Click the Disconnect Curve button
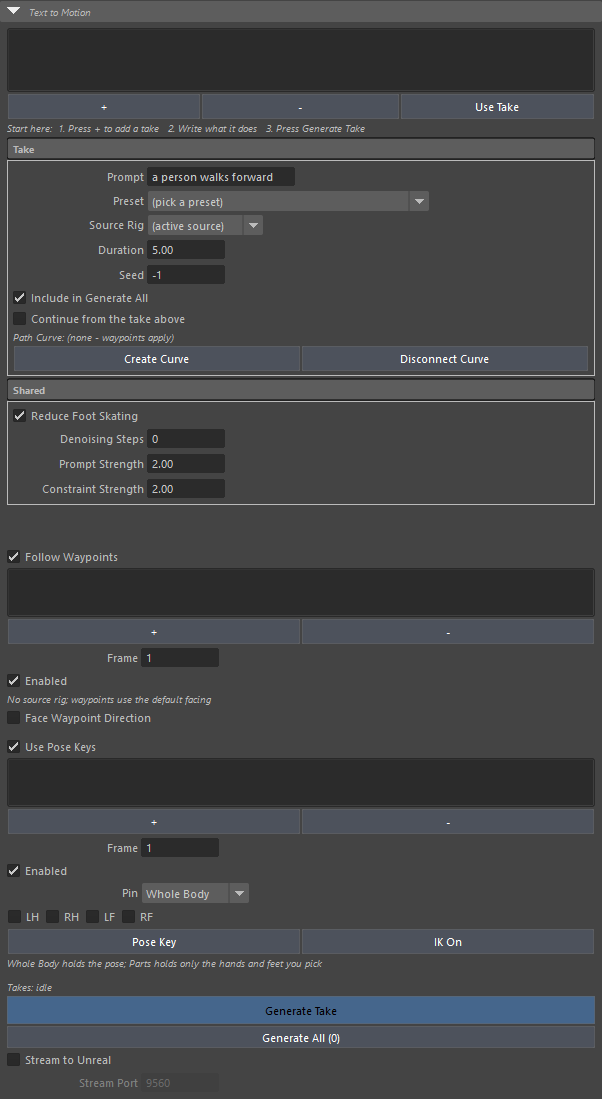 point(444,359)
